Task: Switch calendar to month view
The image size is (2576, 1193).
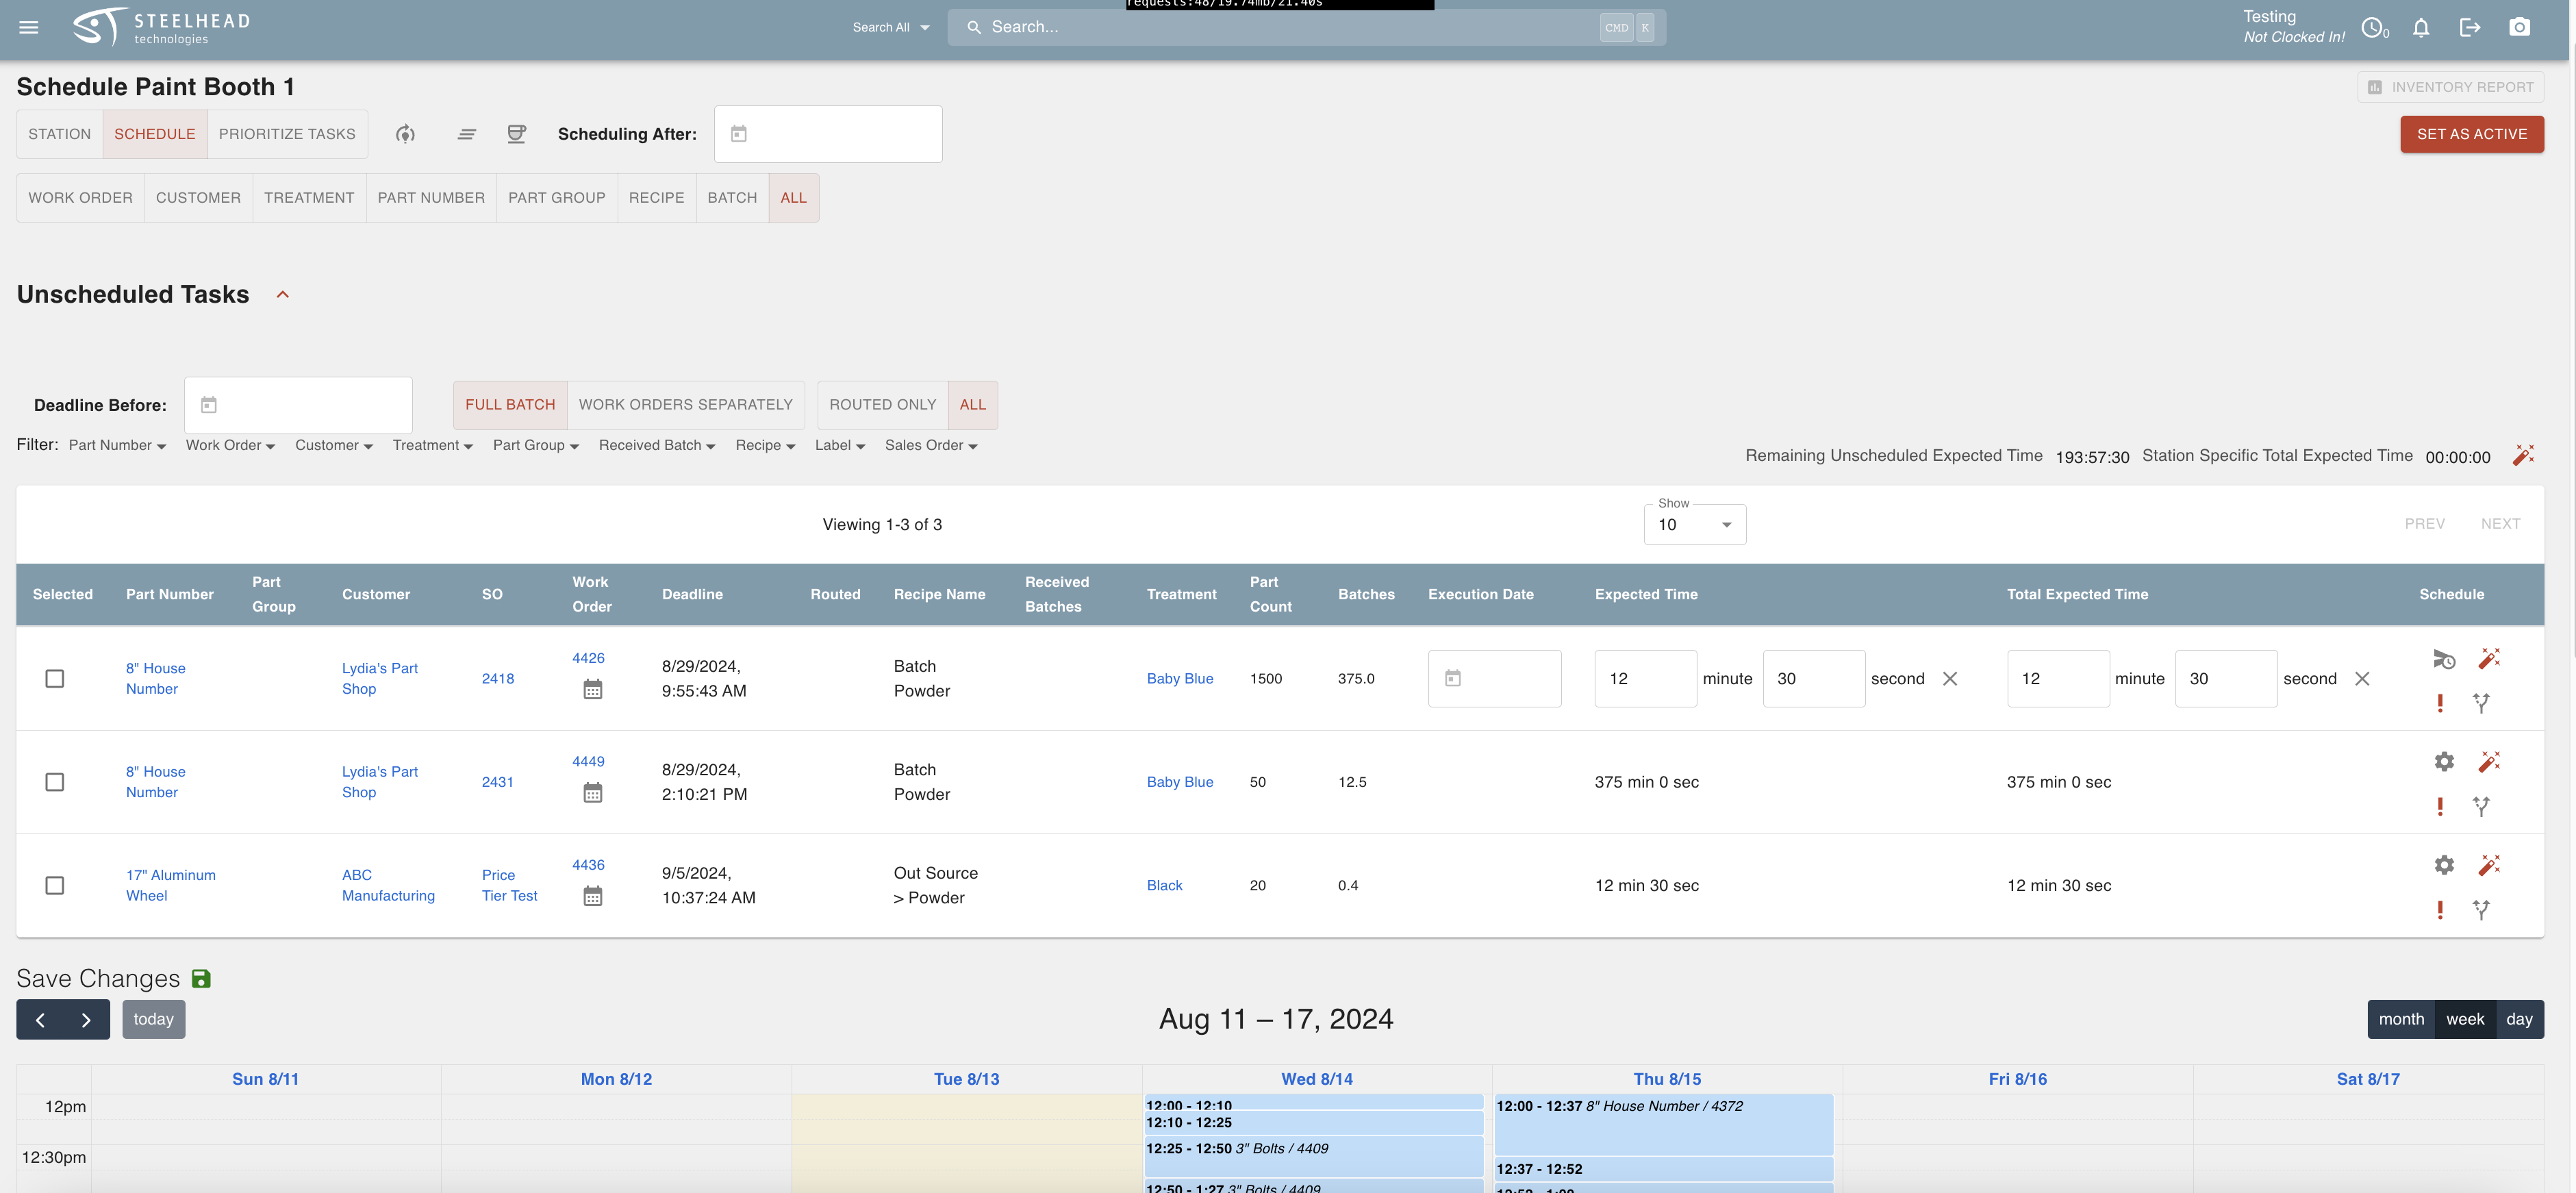Action: [2401, 1019]
